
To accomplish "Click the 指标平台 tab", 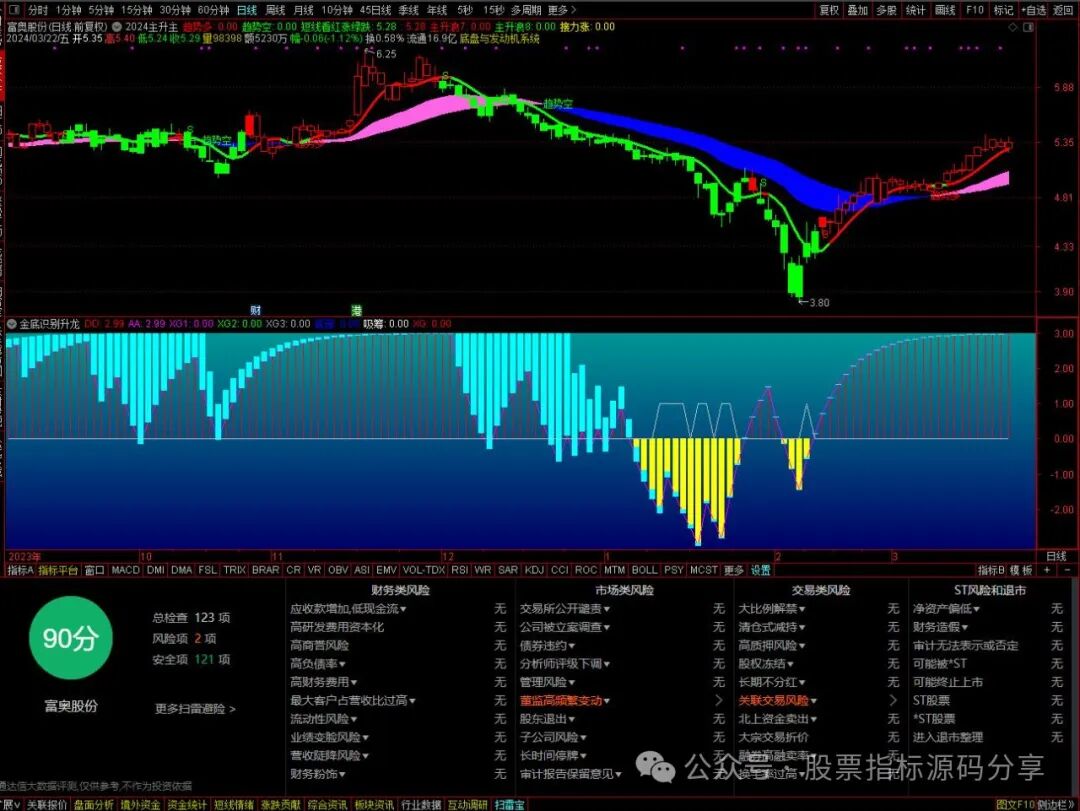I will (59, 570).
